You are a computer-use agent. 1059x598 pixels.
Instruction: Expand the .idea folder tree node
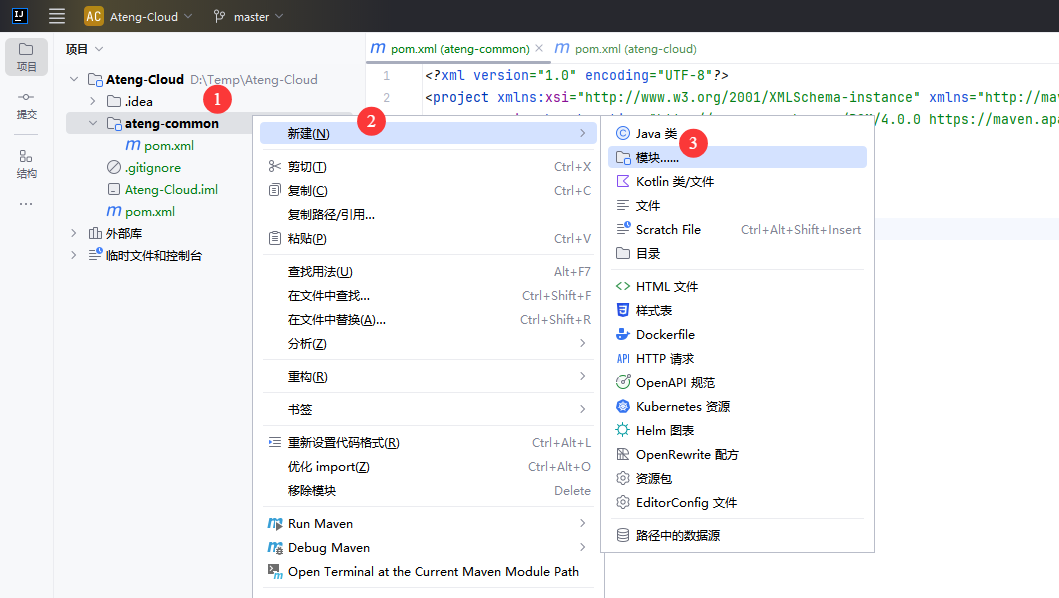pyautogui.click(x=92, y=101)
